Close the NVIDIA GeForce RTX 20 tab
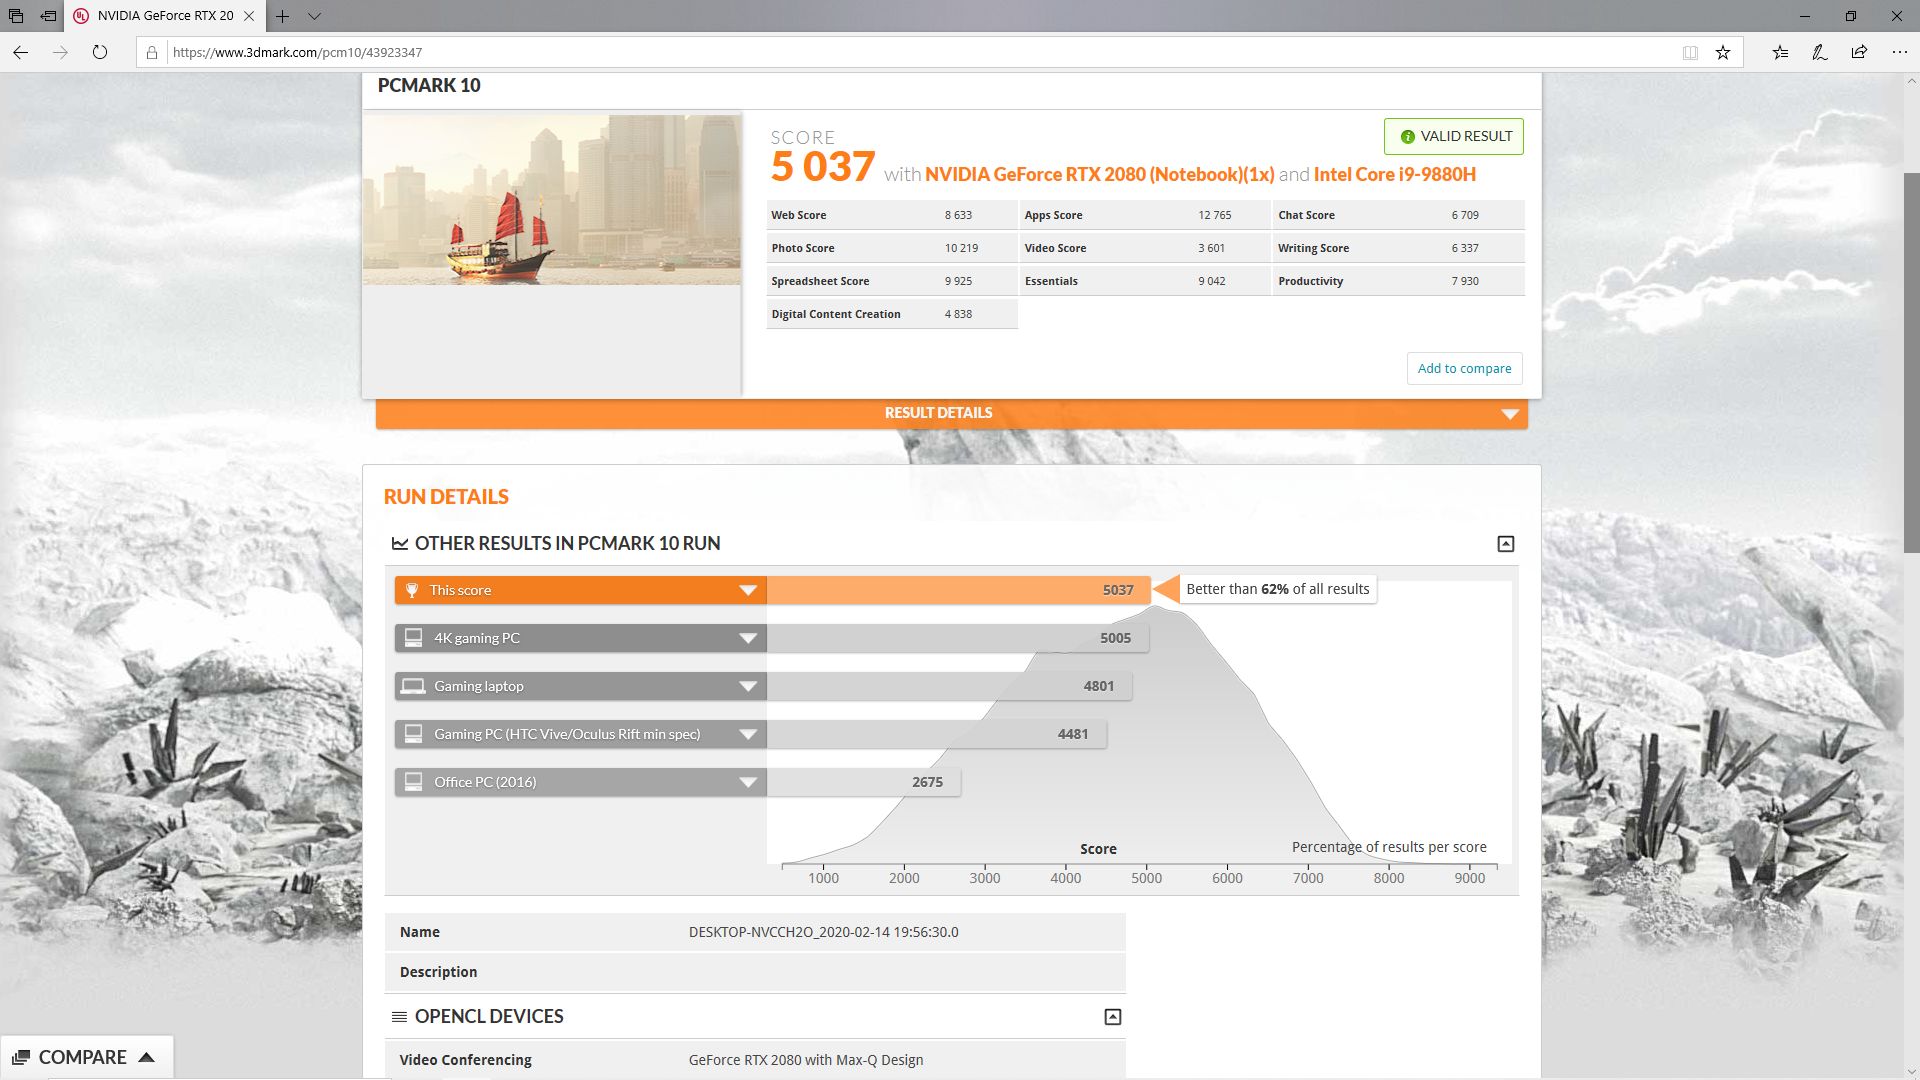Image resolution: width=1920 pixels, height=1080 pixels. [249, 16]
